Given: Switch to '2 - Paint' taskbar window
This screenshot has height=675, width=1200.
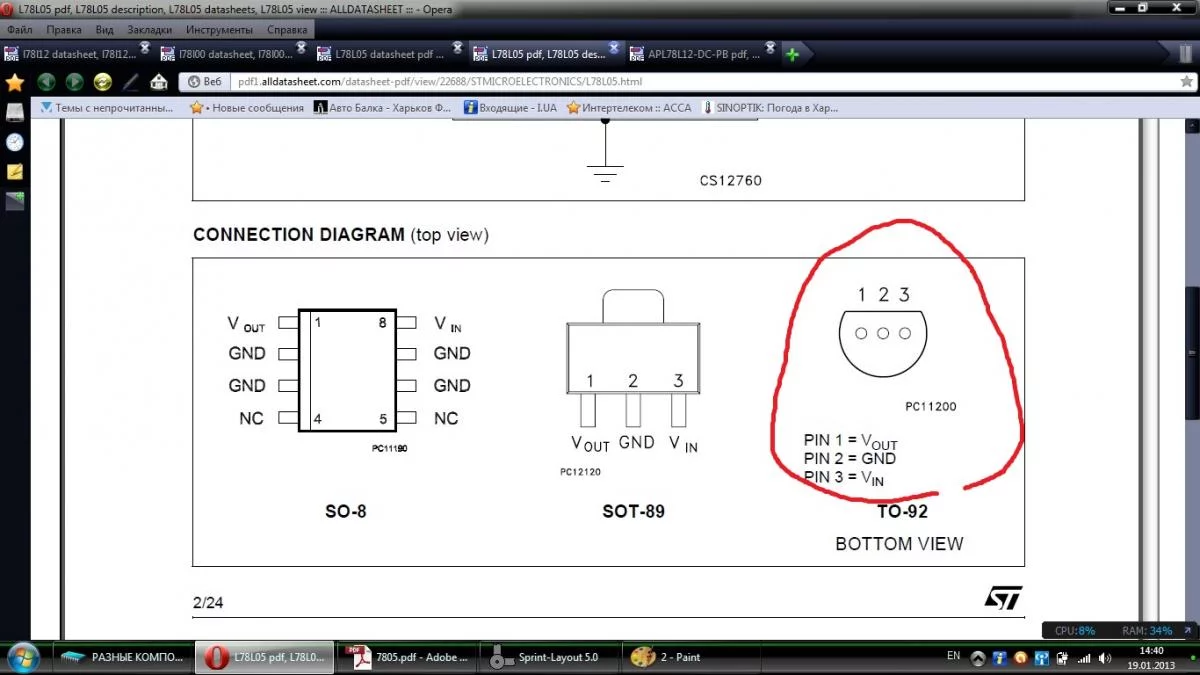Looking at the screenshot, I should coord(693,657).
